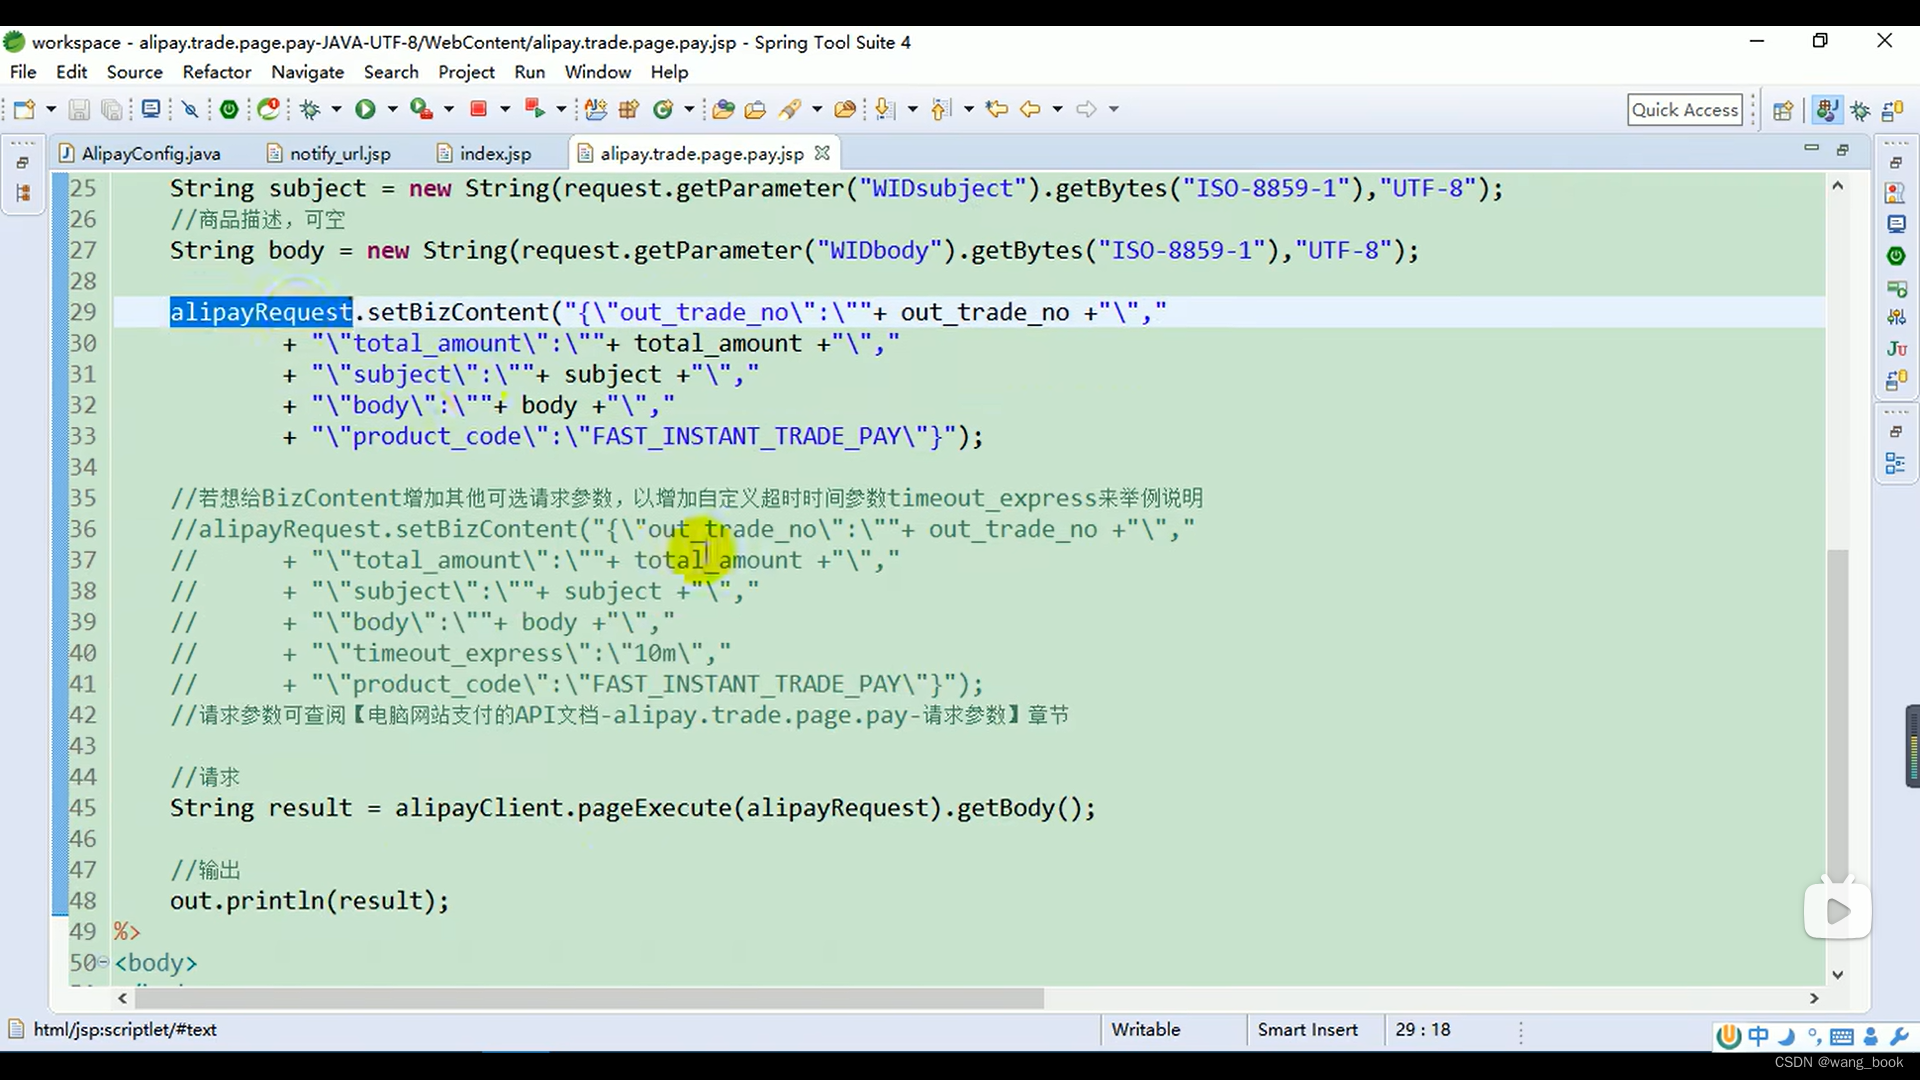Viewport: 1920px width, 1080px height.
Task: Open the Navigate menu
Action: point(307,72)
